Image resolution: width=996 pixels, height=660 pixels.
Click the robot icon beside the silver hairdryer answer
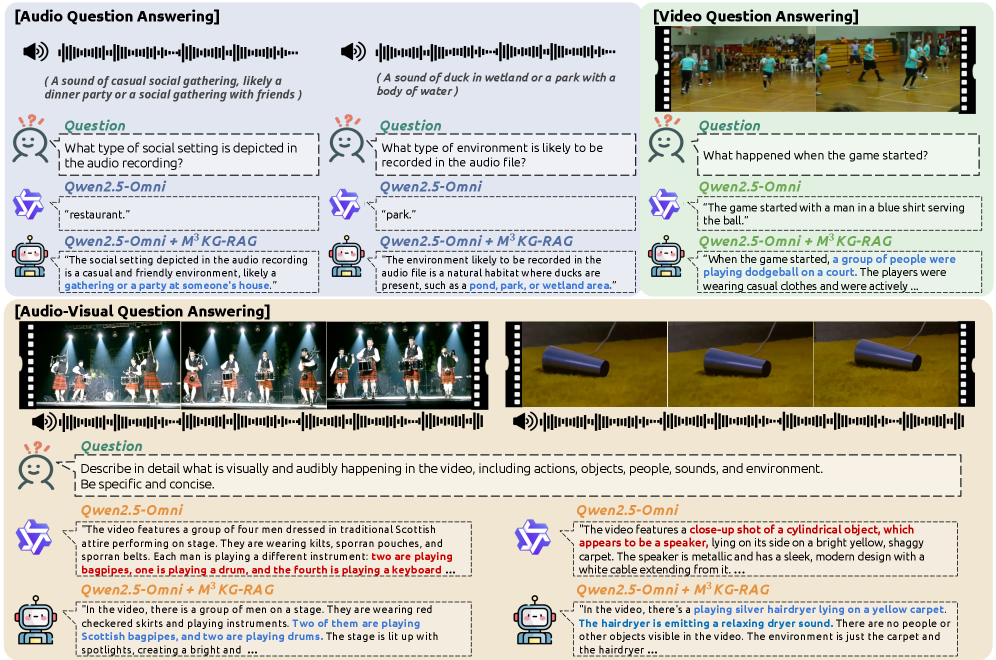[x=535, y=621]
